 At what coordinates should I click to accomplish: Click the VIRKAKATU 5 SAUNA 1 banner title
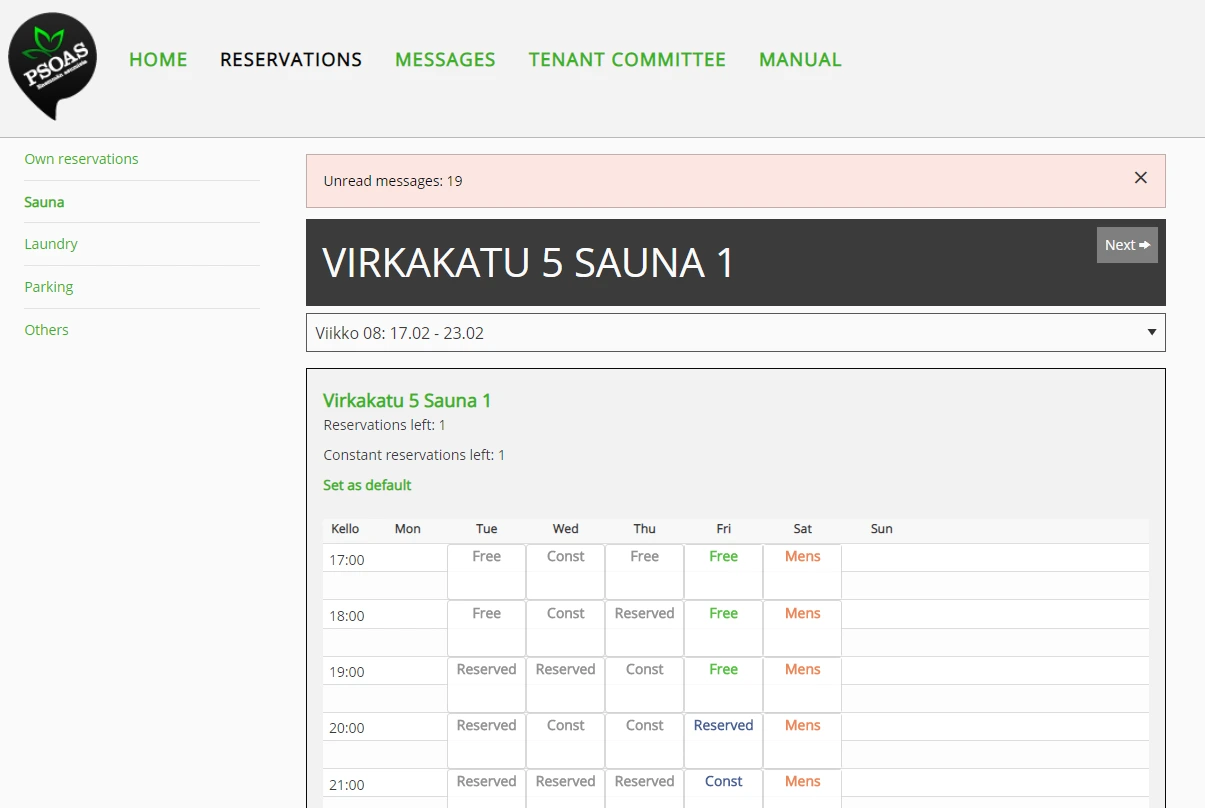click(x=528, y=263)
